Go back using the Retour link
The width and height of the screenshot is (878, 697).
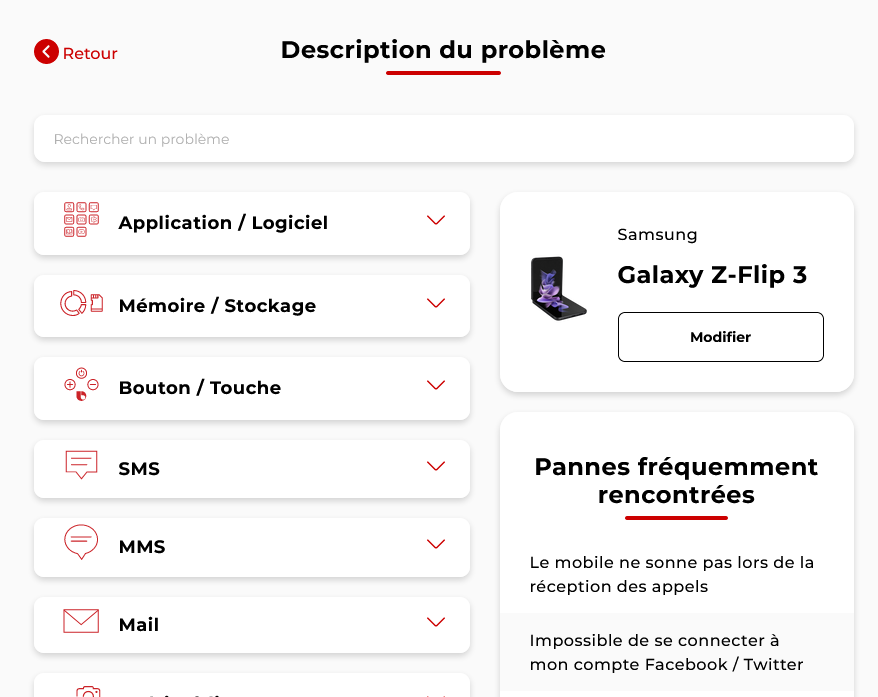(90, 54)
